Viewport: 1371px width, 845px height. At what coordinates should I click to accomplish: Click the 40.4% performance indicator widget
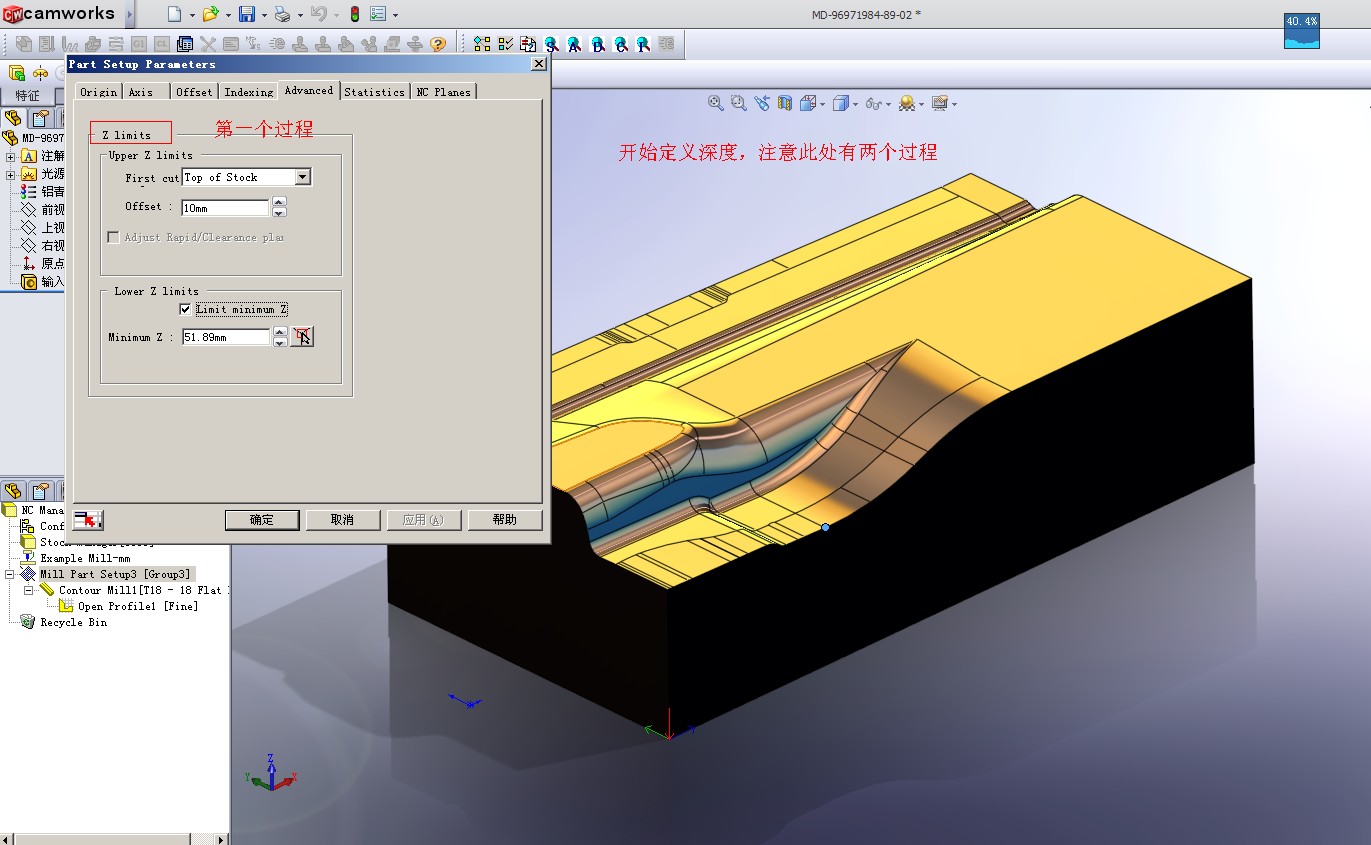click(x=1302, y=30)
